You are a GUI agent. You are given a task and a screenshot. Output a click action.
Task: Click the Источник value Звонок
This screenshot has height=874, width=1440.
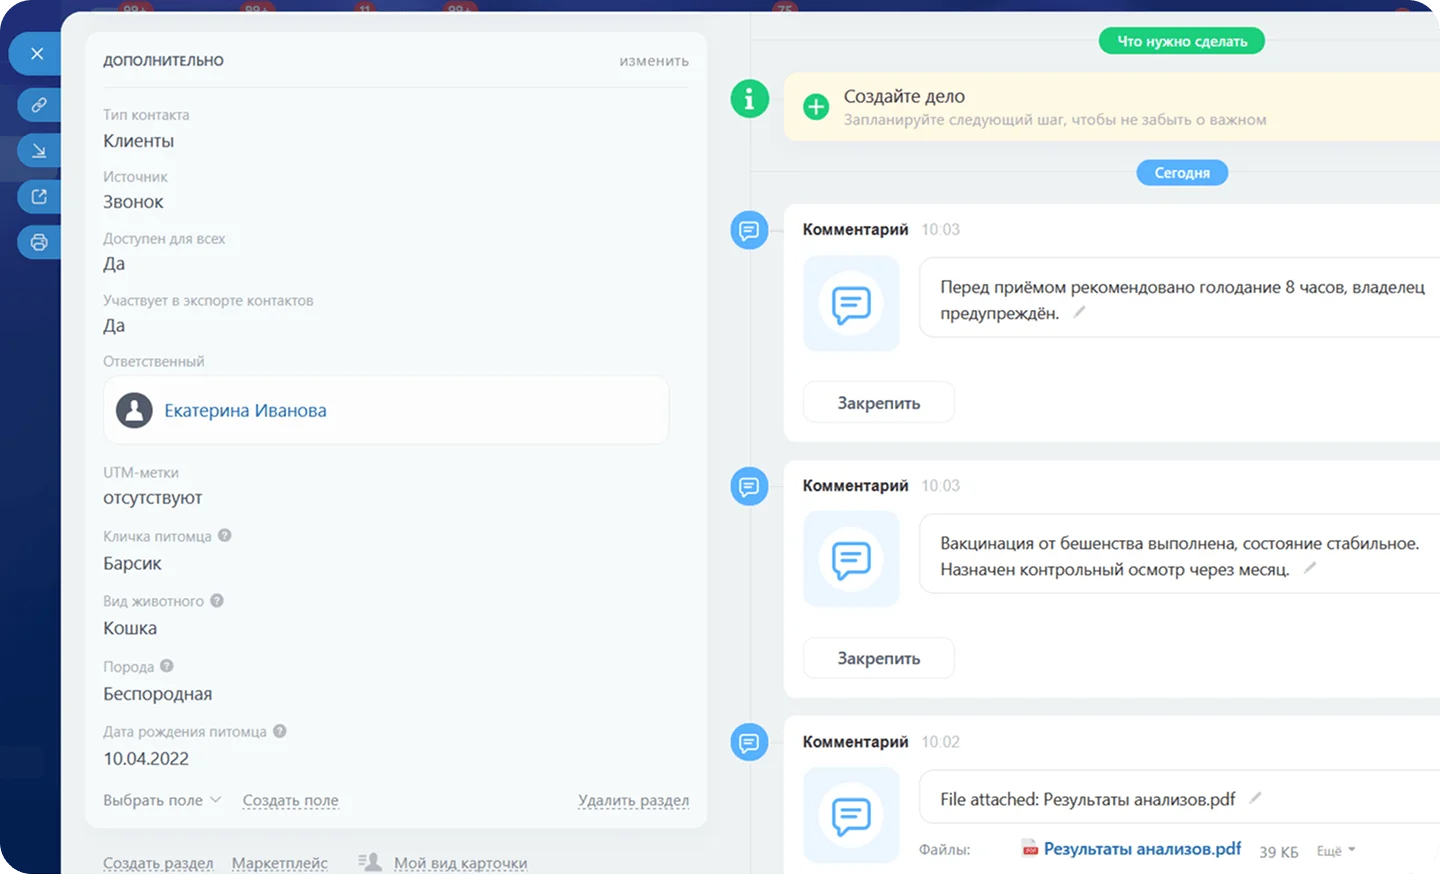(133, 202)
